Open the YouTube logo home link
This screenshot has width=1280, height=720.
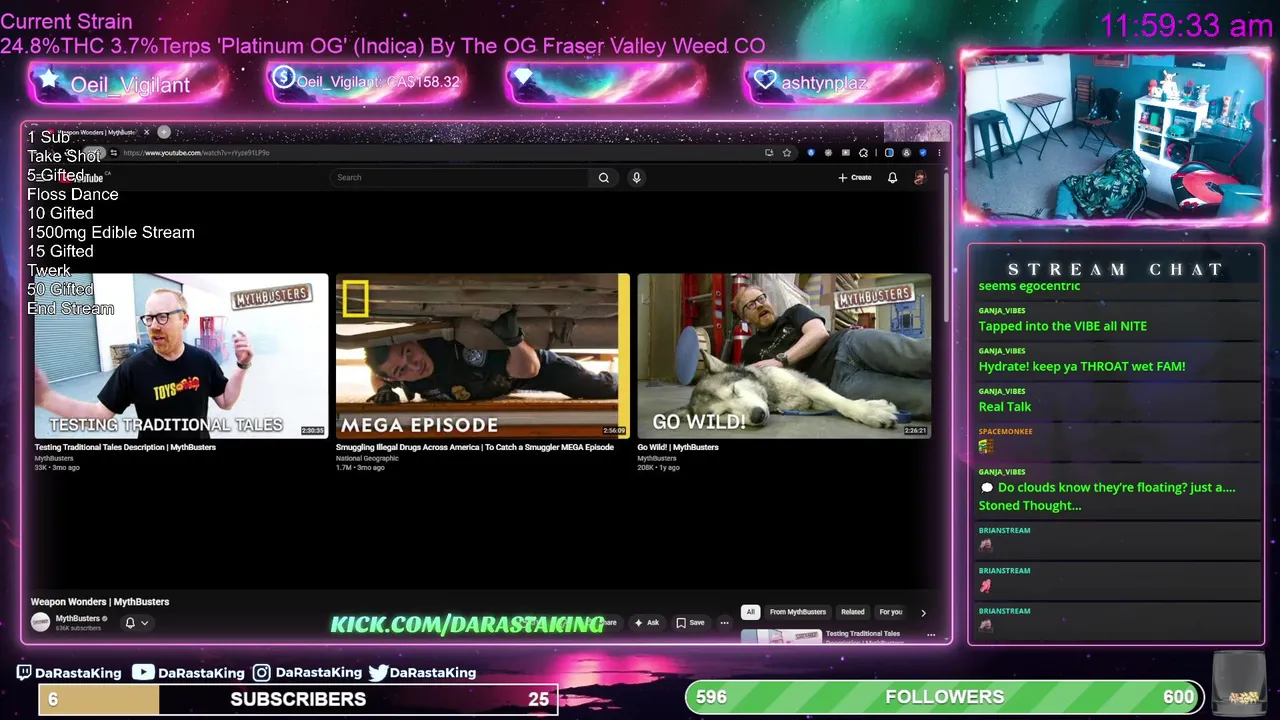pyautogui.click(x=82, y=178)
